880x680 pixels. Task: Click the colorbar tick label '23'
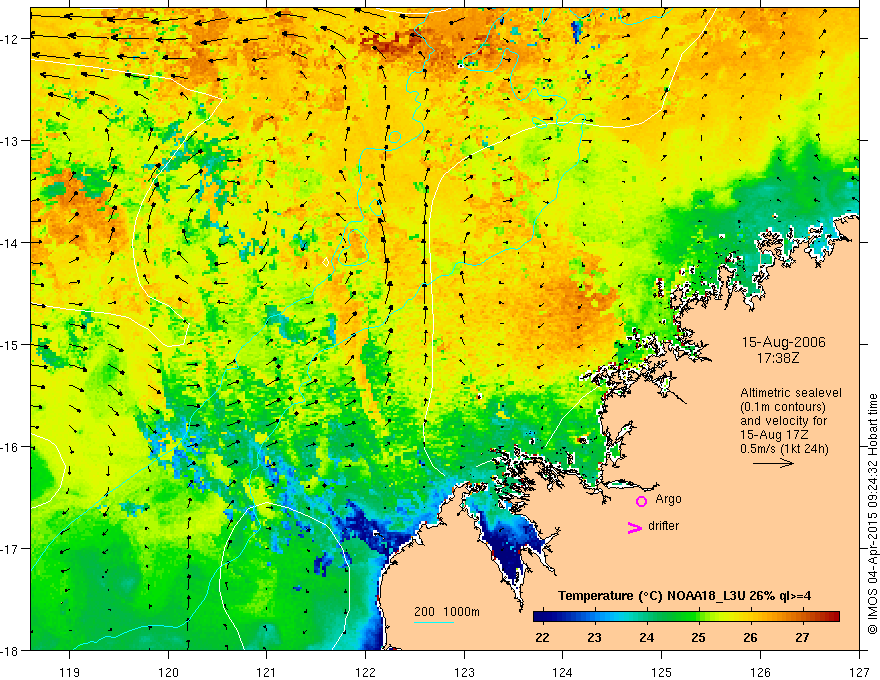594,638
